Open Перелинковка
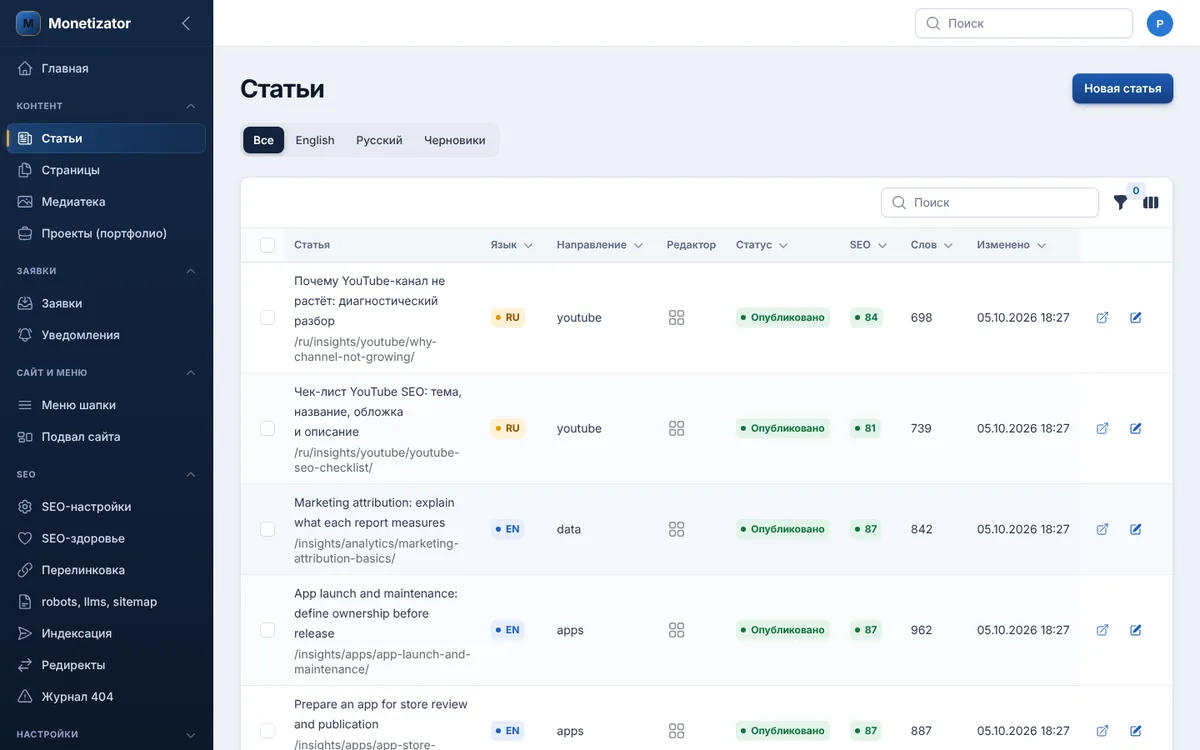This screenshot has height=750, width=1200. click(x=106, y=570)
